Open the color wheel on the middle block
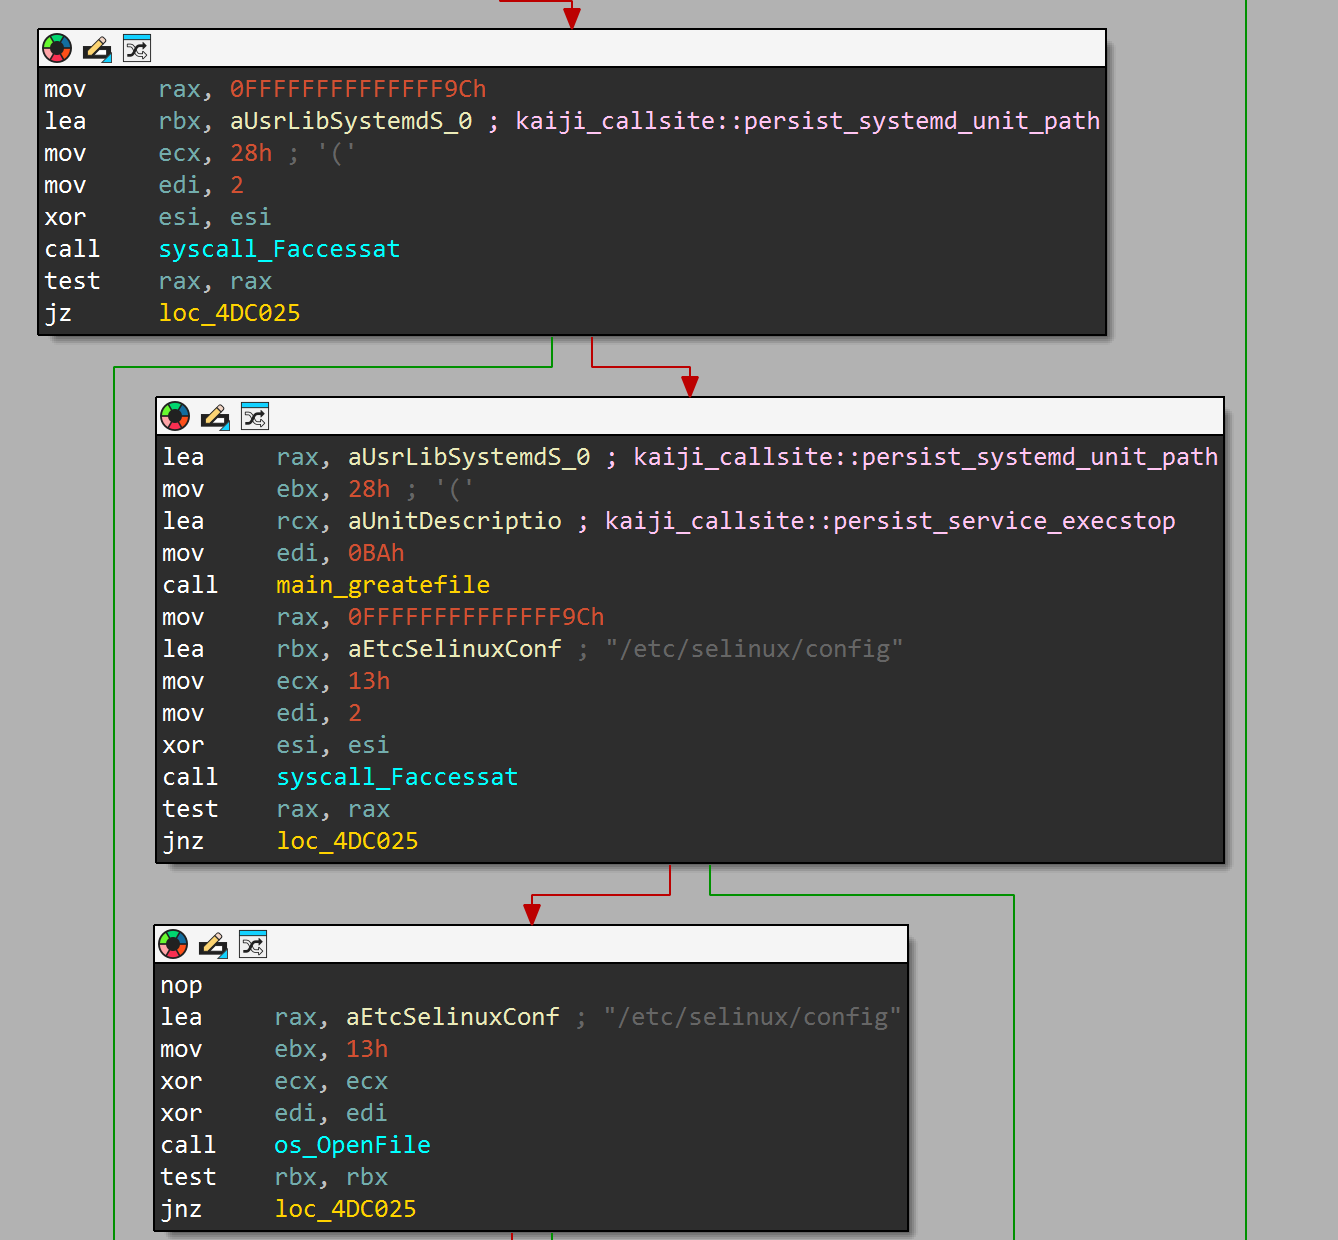Screen dimensions: 1338x1240 click(x=174, y=416)
